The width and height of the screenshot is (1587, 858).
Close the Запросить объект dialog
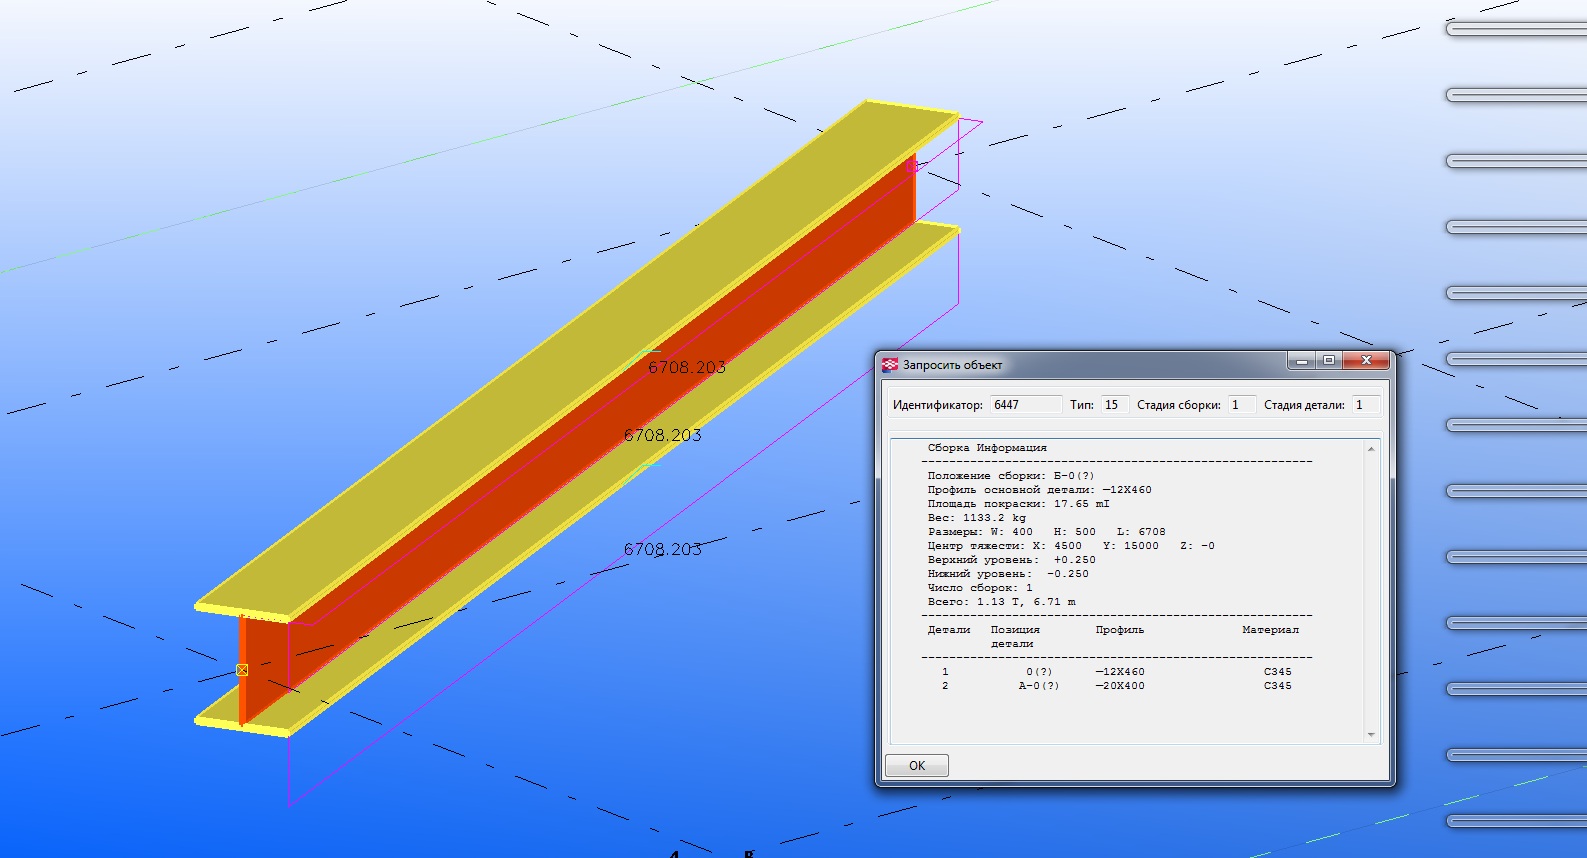pos(1366,361)
